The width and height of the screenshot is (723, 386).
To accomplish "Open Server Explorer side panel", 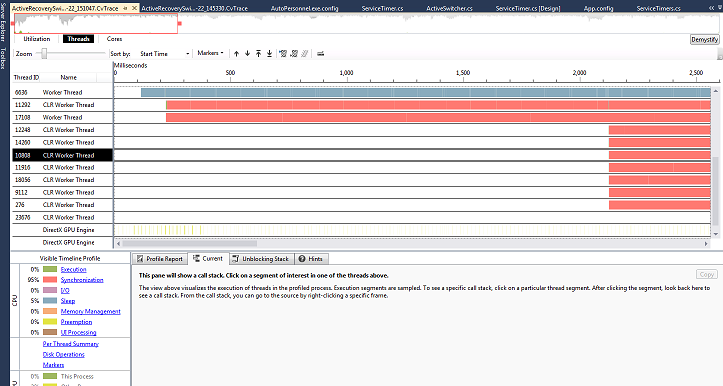I will point(3,21).
